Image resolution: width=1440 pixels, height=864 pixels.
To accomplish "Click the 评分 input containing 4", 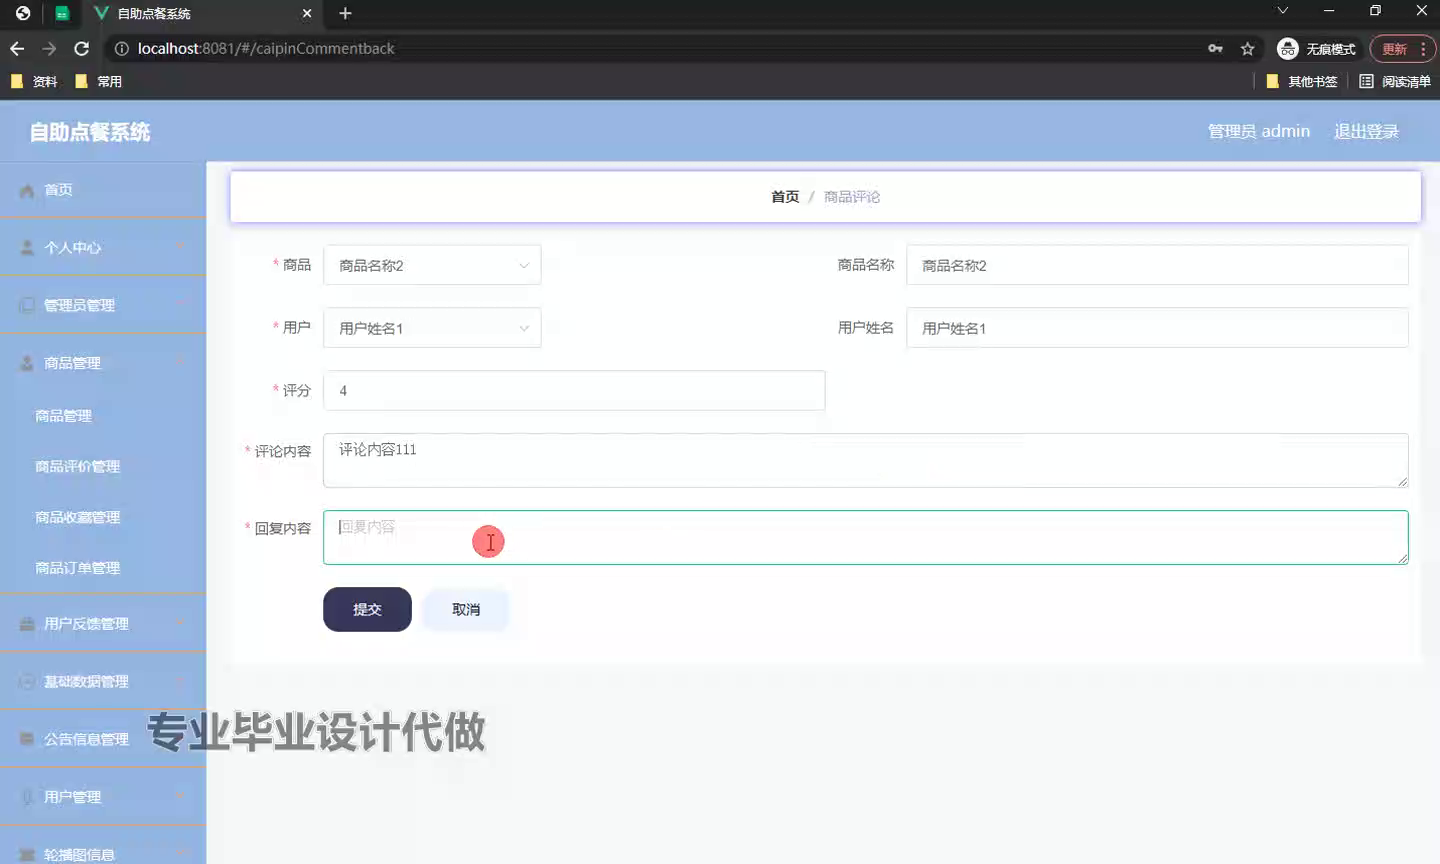I will pos(574,390).
